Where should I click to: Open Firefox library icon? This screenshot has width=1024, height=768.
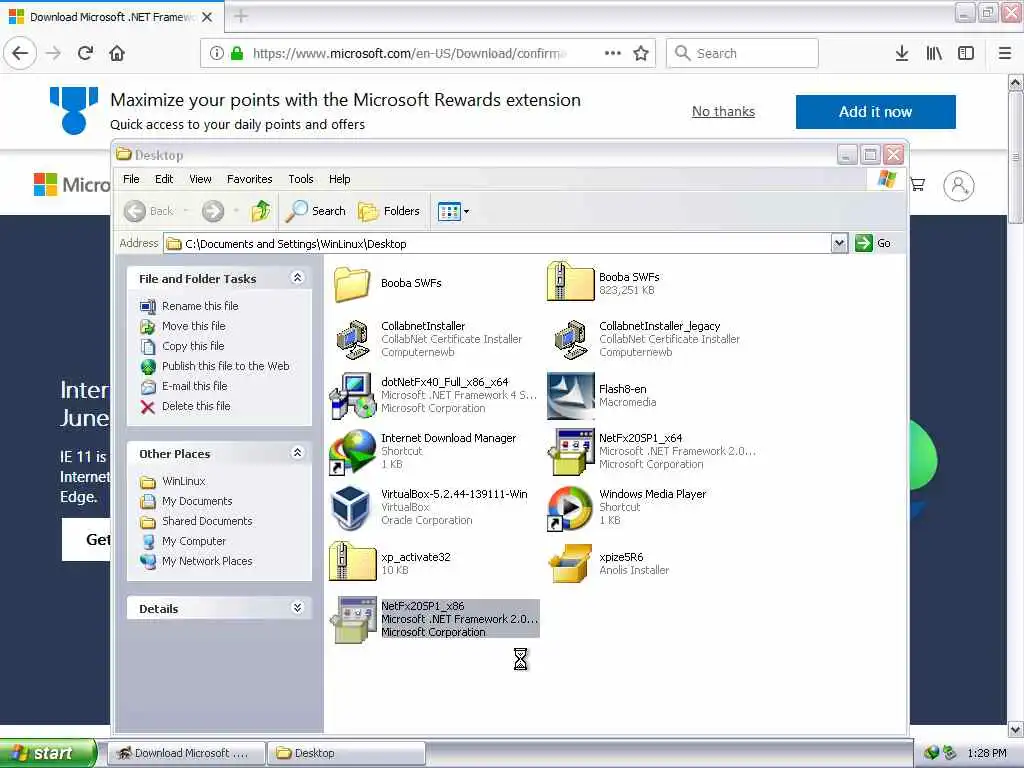coord(934,53)
